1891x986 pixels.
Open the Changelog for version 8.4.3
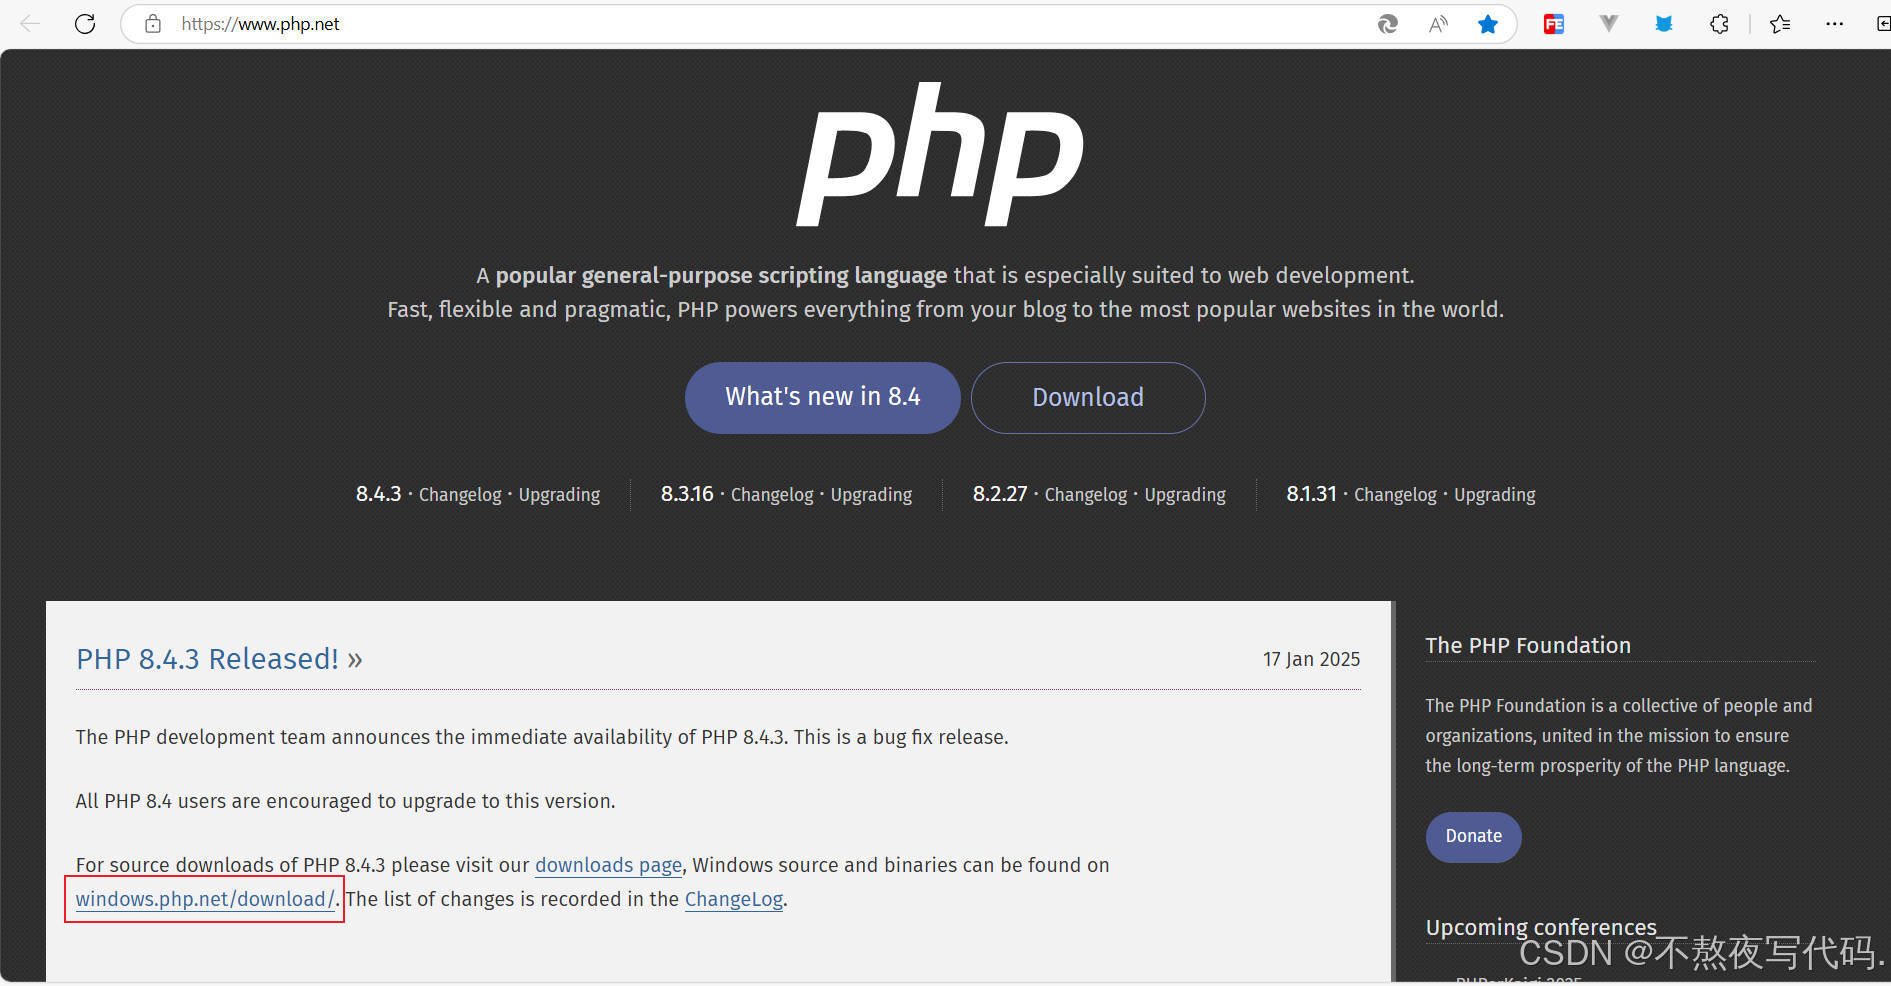click(x=460, y=494)
